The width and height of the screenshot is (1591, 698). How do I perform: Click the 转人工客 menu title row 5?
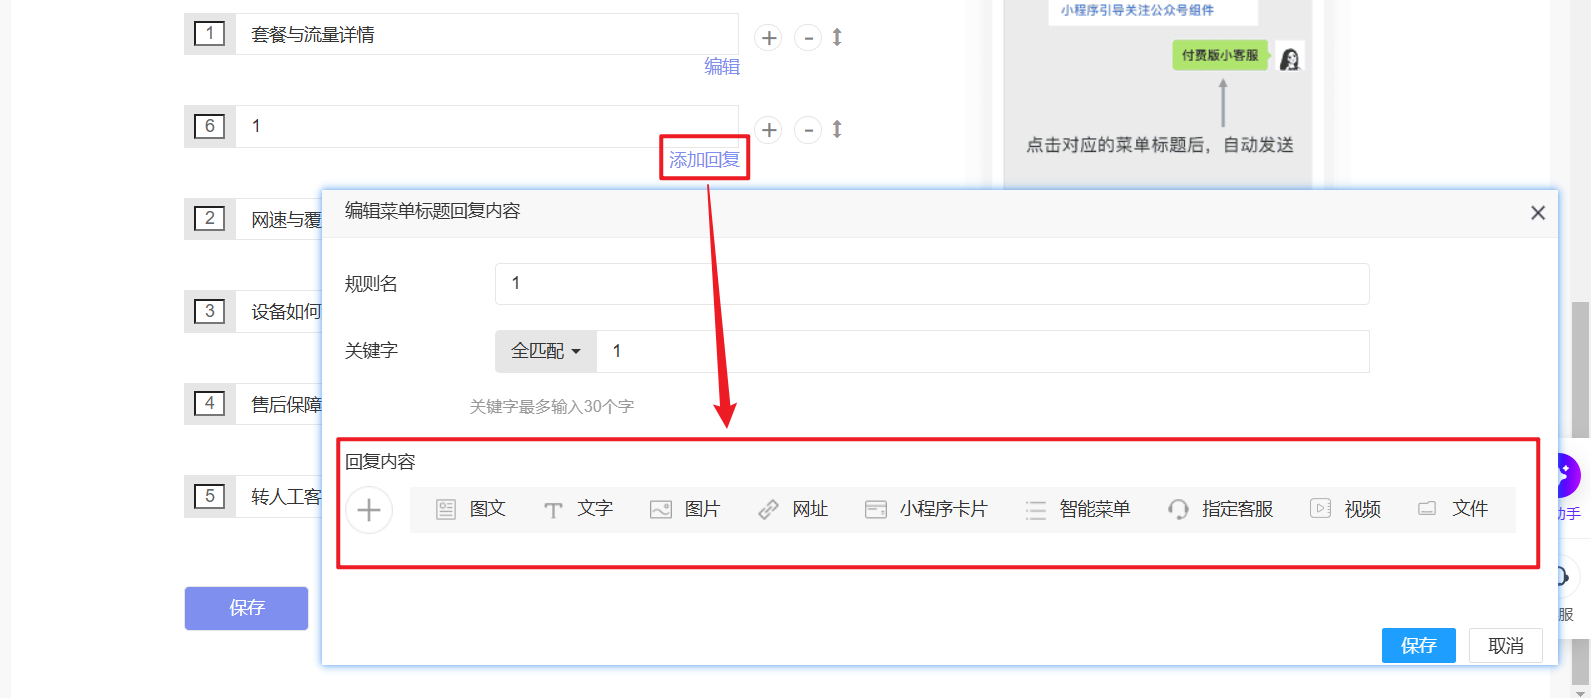click(x=278, y=496)
